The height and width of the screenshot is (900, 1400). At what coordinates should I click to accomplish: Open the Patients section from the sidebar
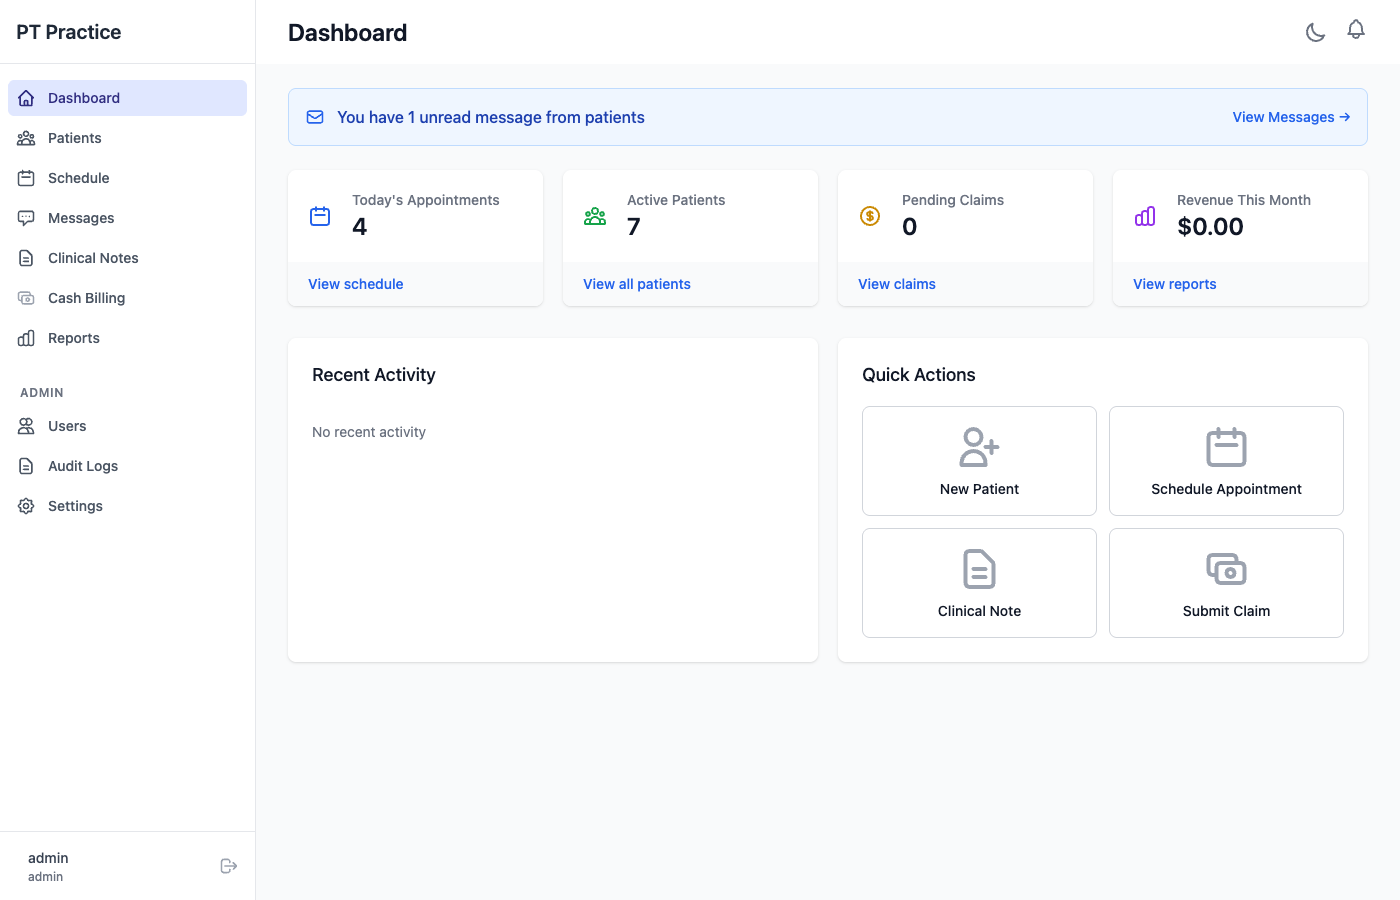(x=74, y=138)
